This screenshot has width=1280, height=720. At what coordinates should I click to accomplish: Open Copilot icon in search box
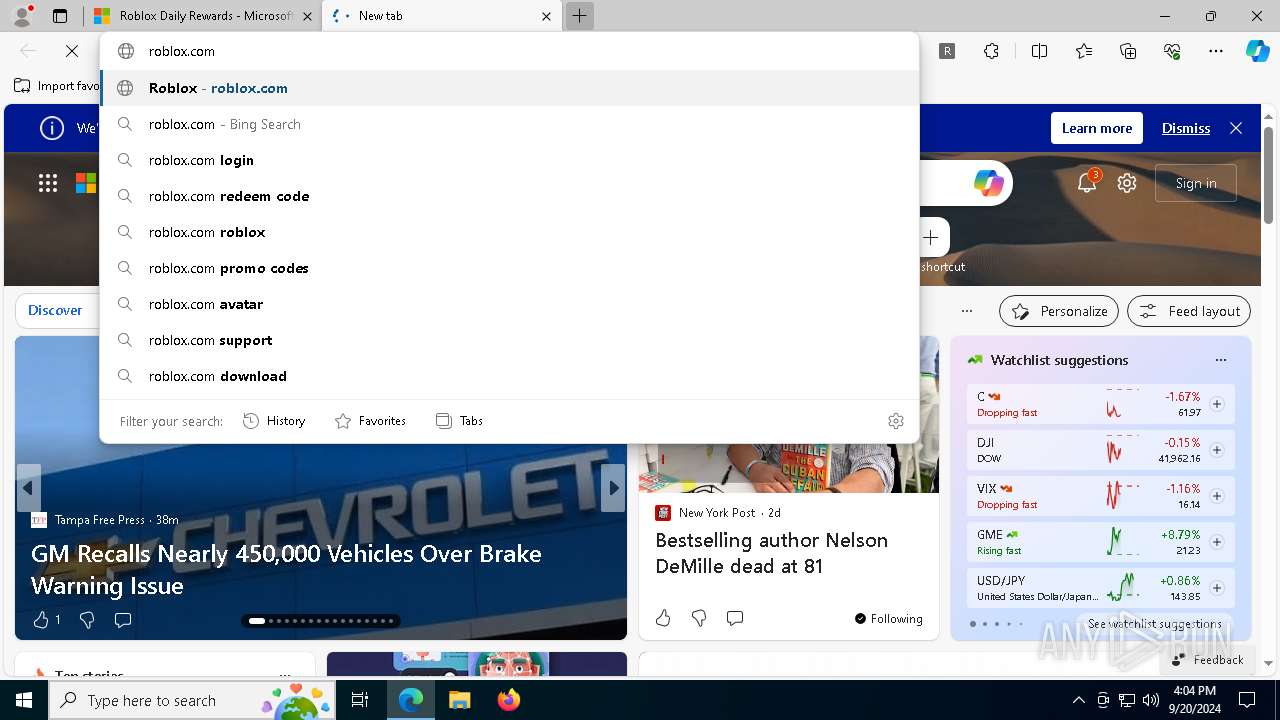pyautogui.click(x=988, y=183)
